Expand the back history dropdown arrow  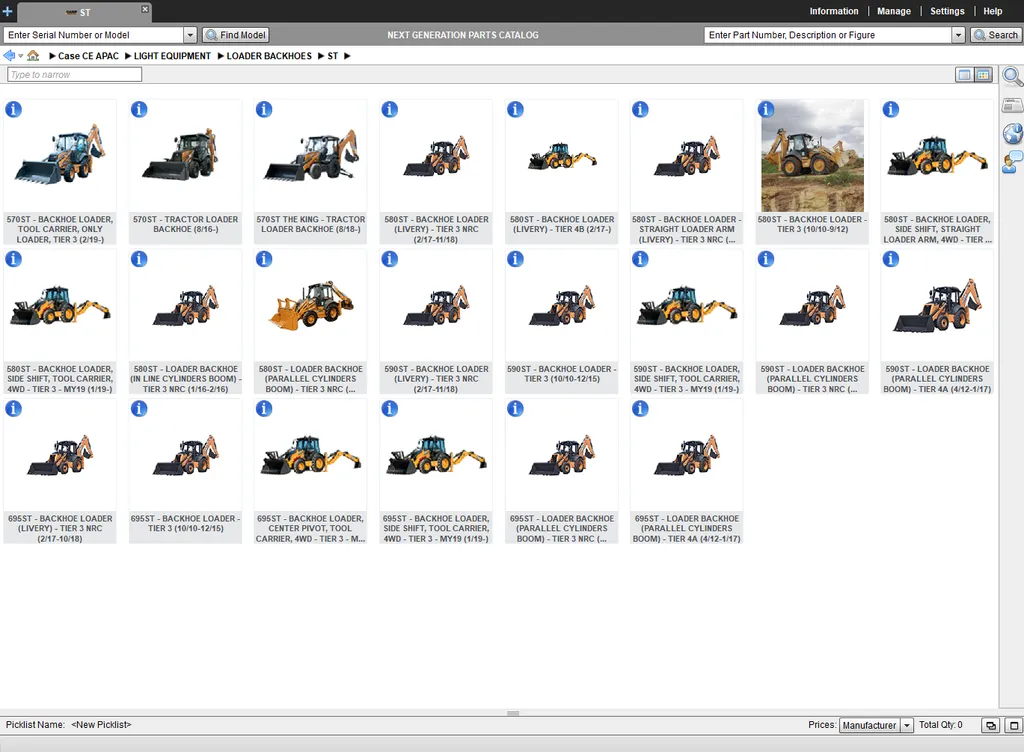point(21,56)
